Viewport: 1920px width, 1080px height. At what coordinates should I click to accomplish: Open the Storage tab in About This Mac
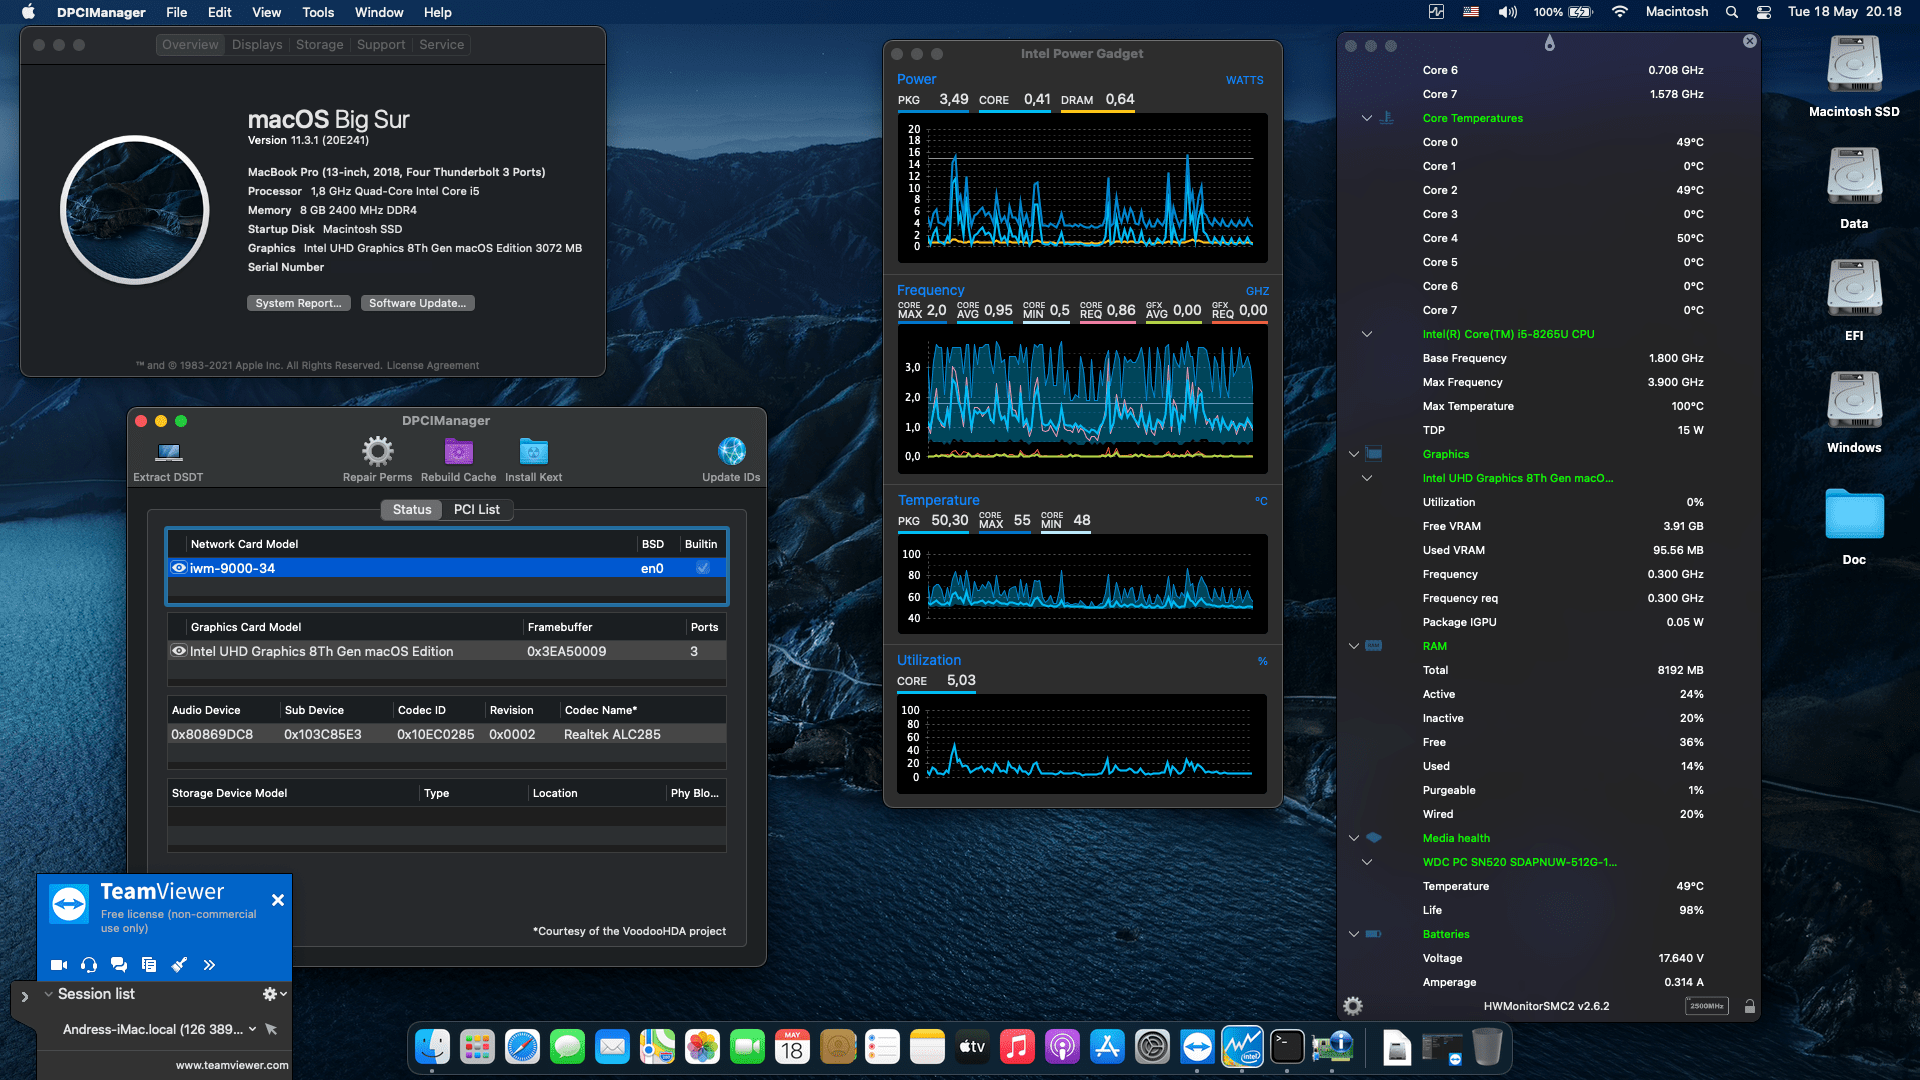[x=319, y=45]
